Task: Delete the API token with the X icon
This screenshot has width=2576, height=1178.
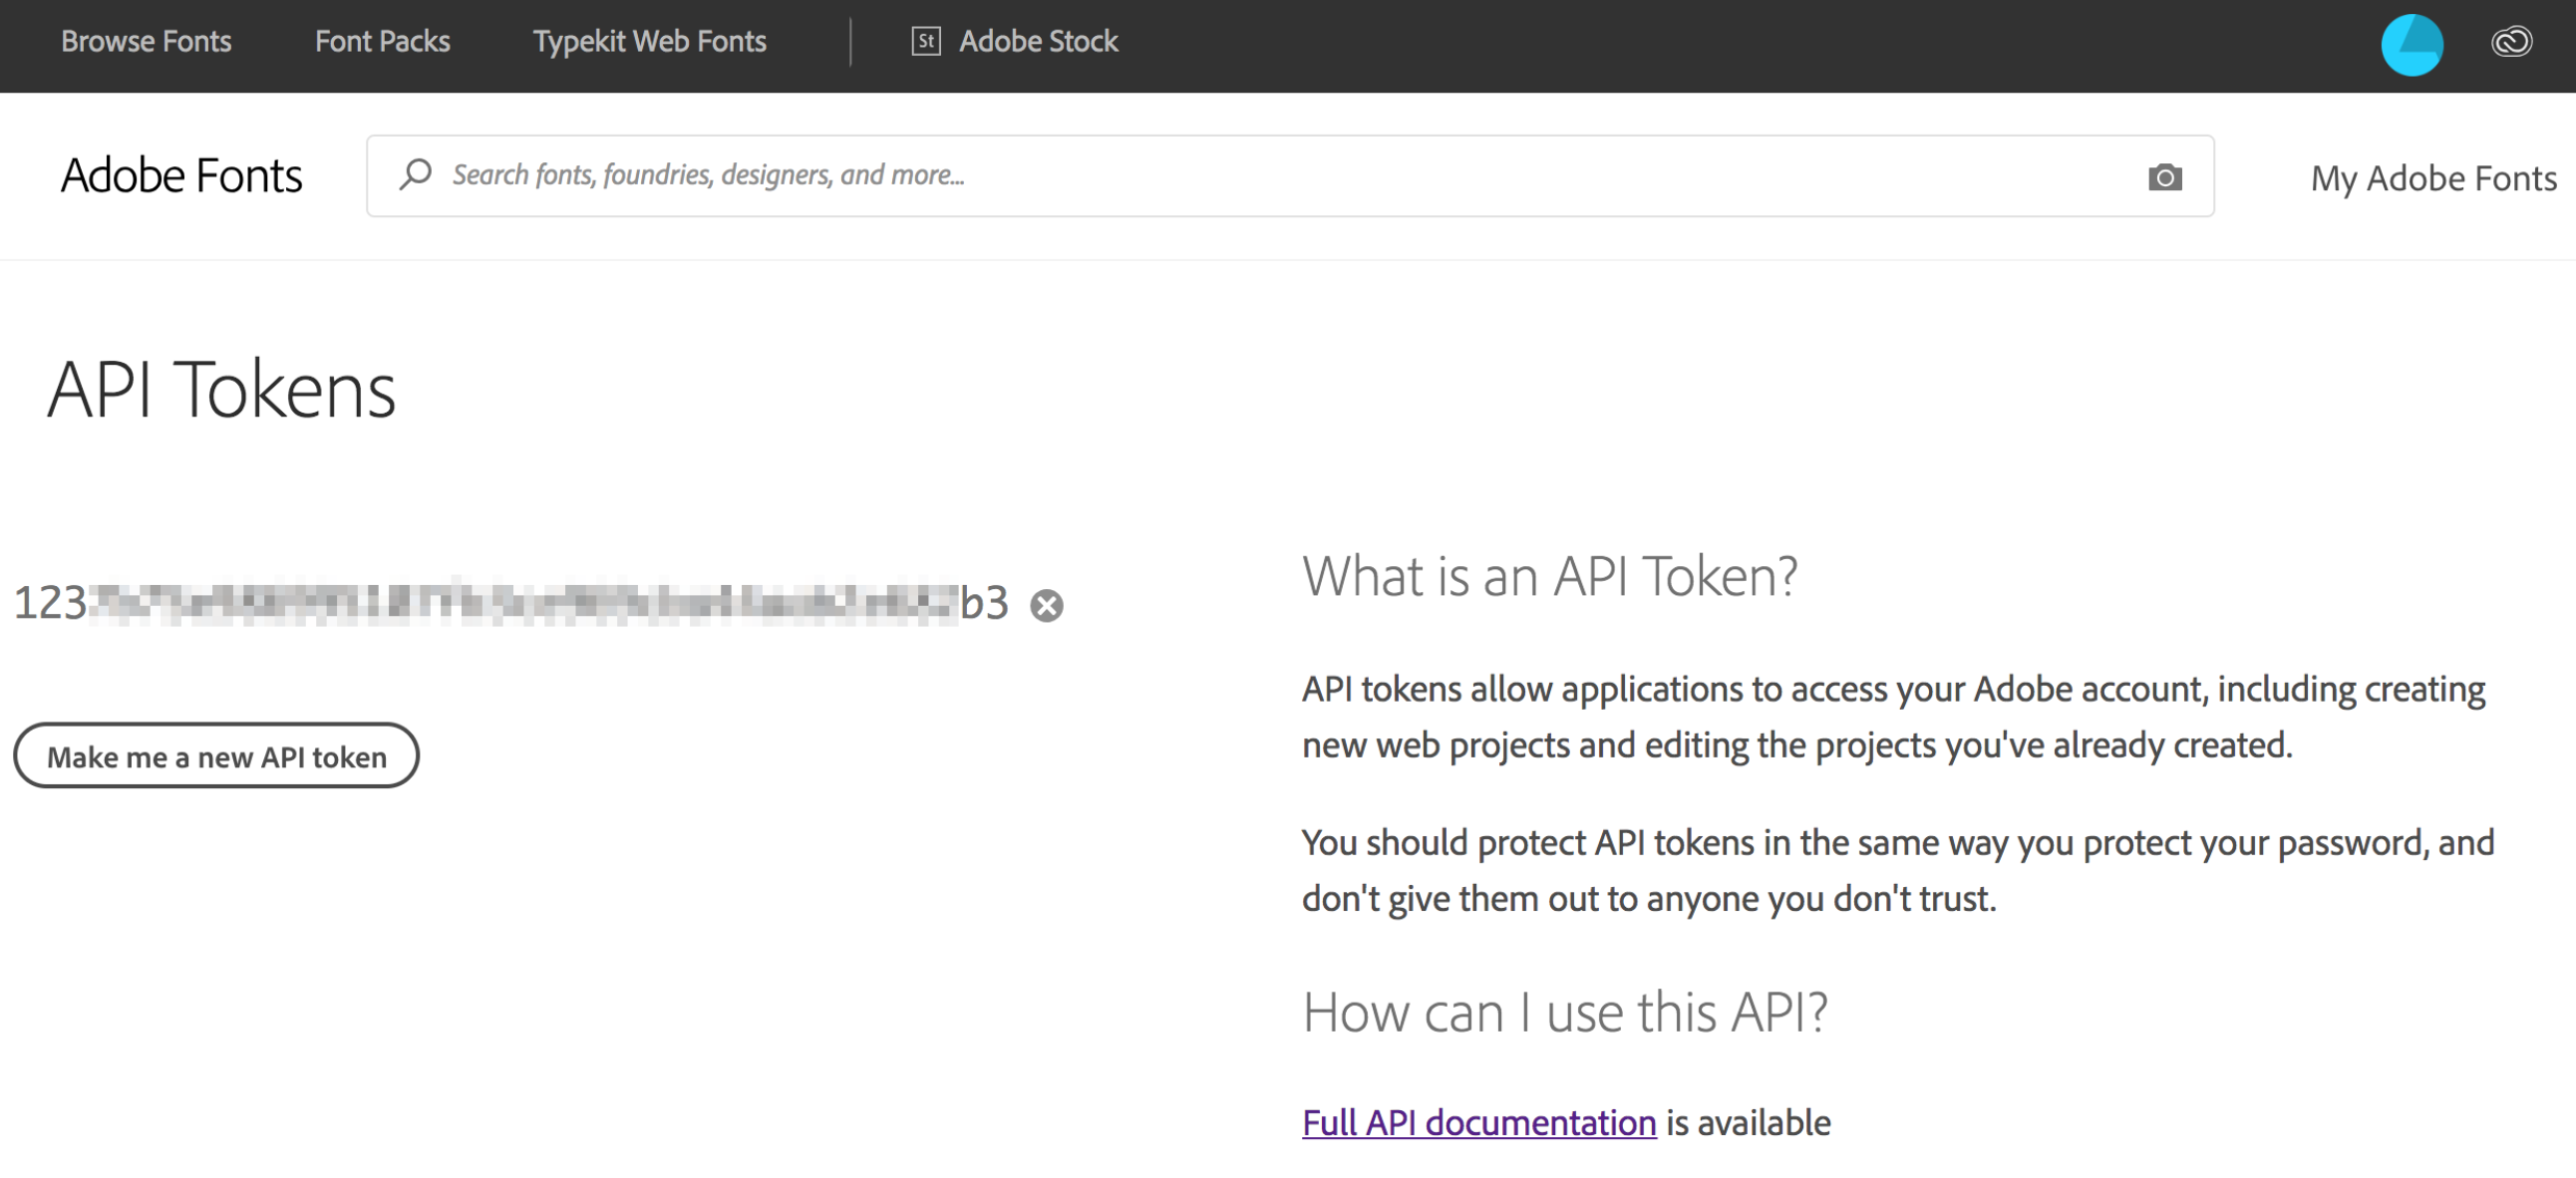Action: coord(1046,605)
